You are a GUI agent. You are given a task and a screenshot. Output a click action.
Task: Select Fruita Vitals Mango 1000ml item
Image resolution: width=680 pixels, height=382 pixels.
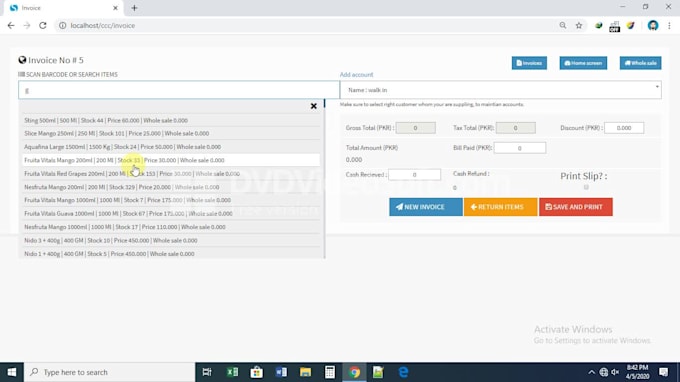[171, 200]
